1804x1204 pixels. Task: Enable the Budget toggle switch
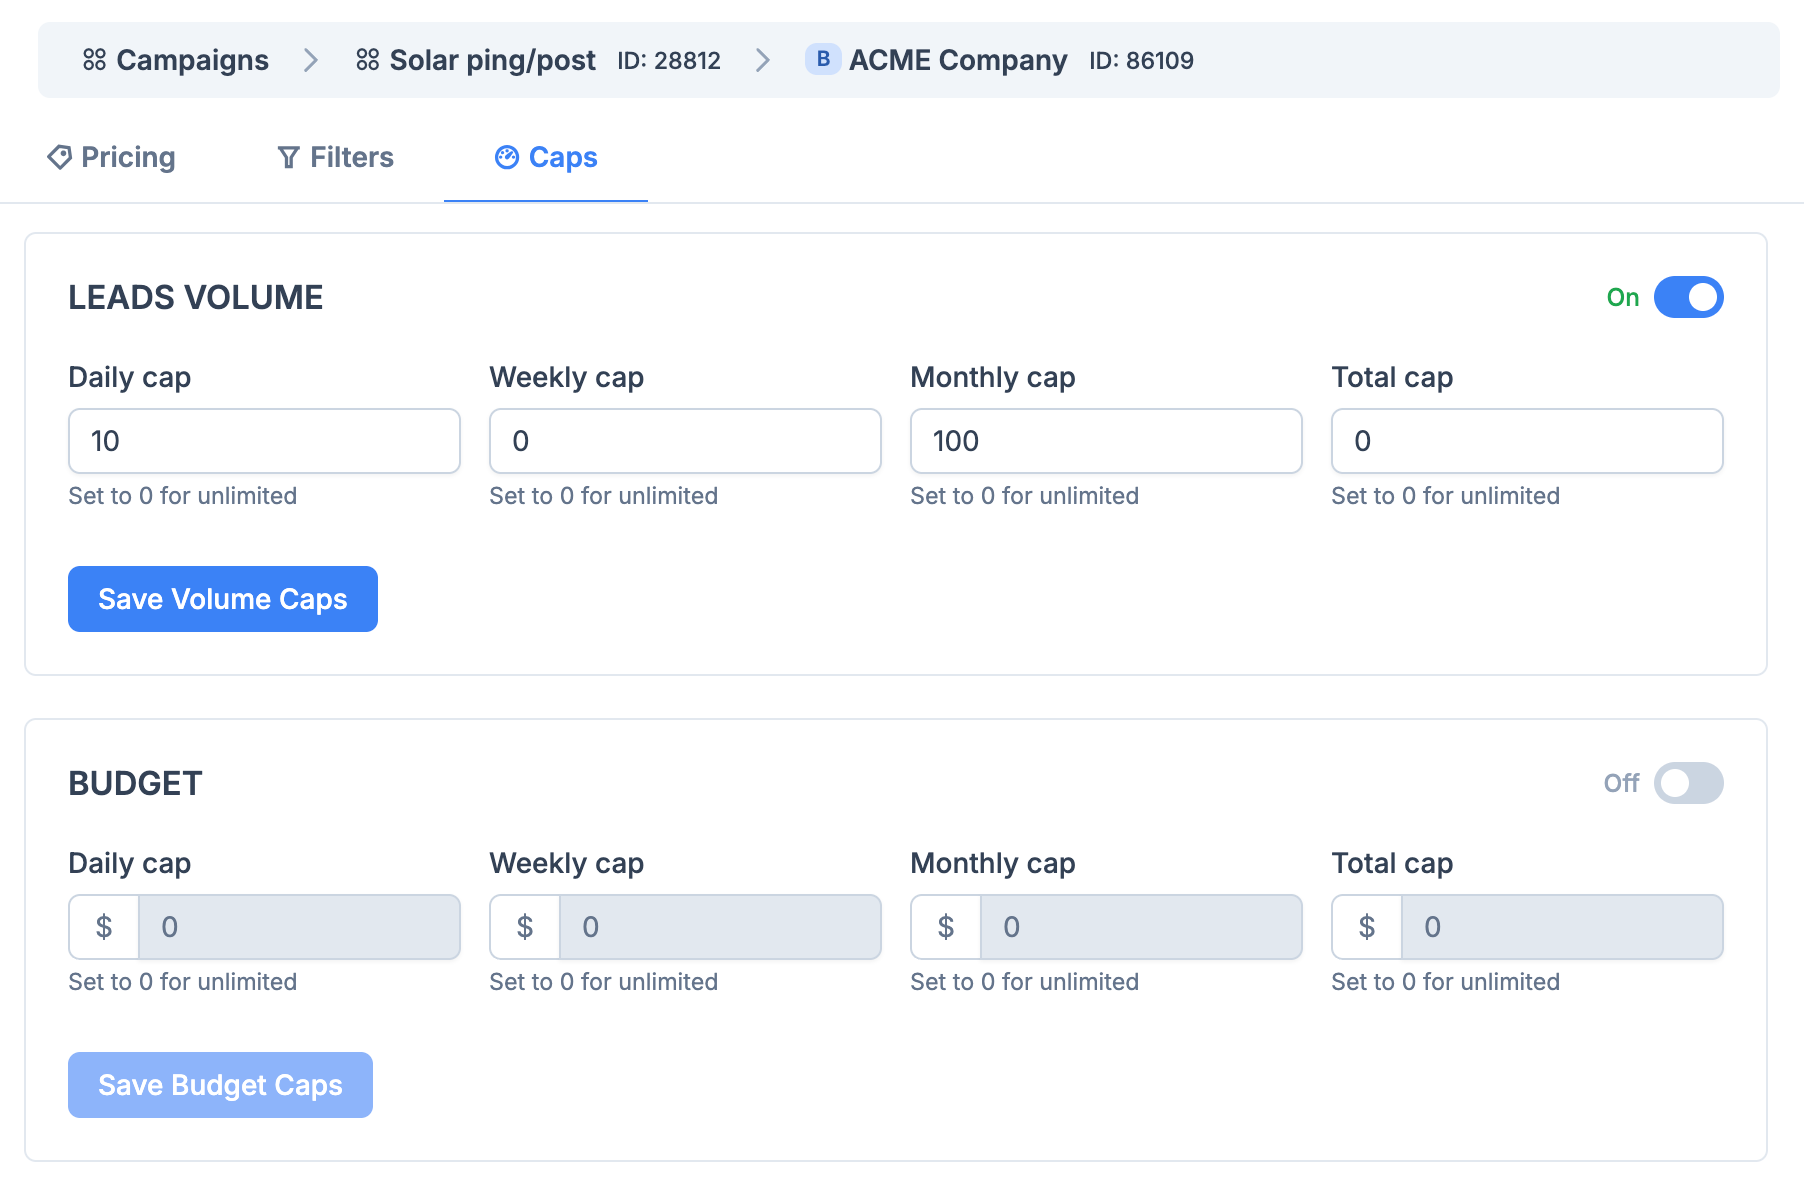[x=1688, y=783]
